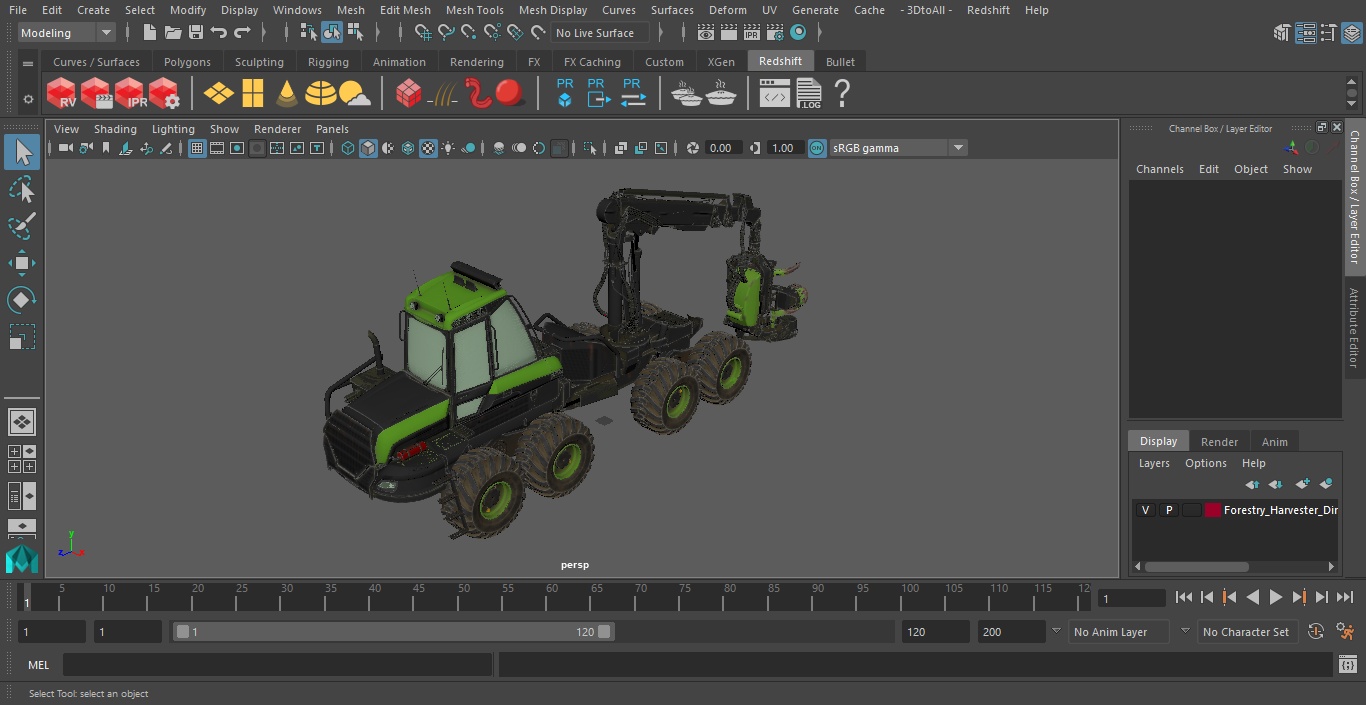
Task: Undo the last action
Action: pos(219,33)
